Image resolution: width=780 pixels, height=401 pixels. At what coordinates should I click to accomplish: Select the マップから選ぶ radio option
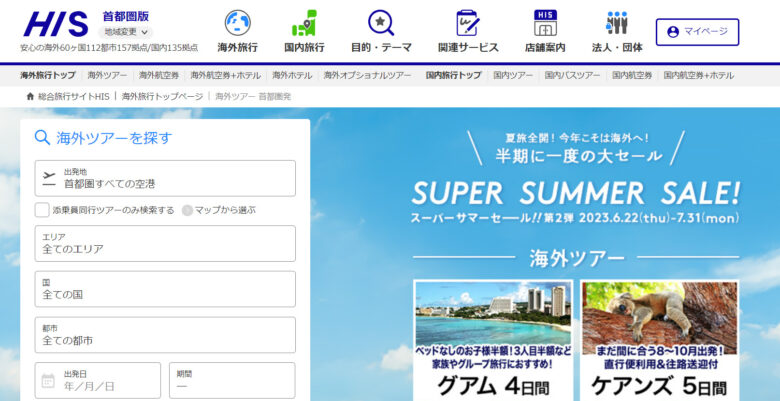187,210
